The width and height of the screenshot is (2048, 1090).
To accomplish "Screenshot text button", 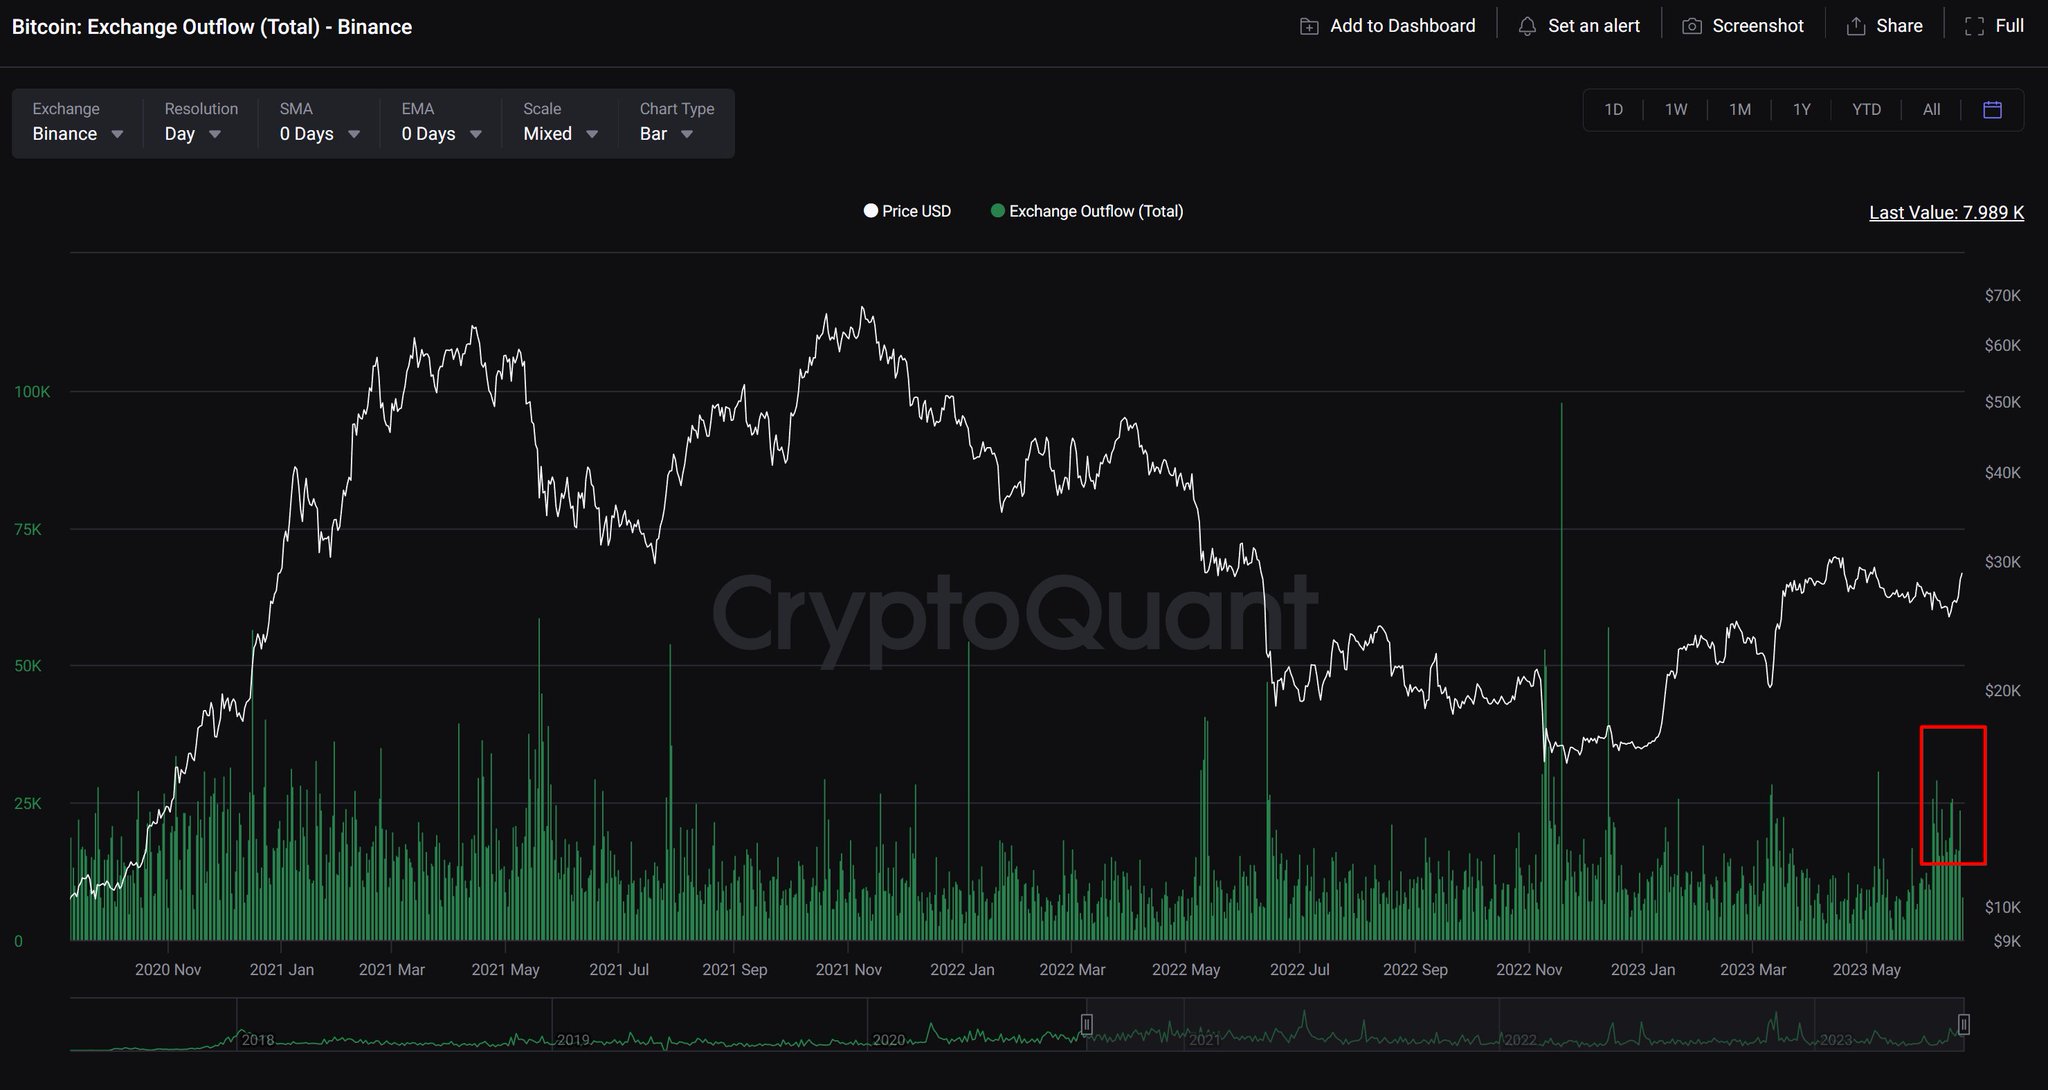I will point(1758,26).
